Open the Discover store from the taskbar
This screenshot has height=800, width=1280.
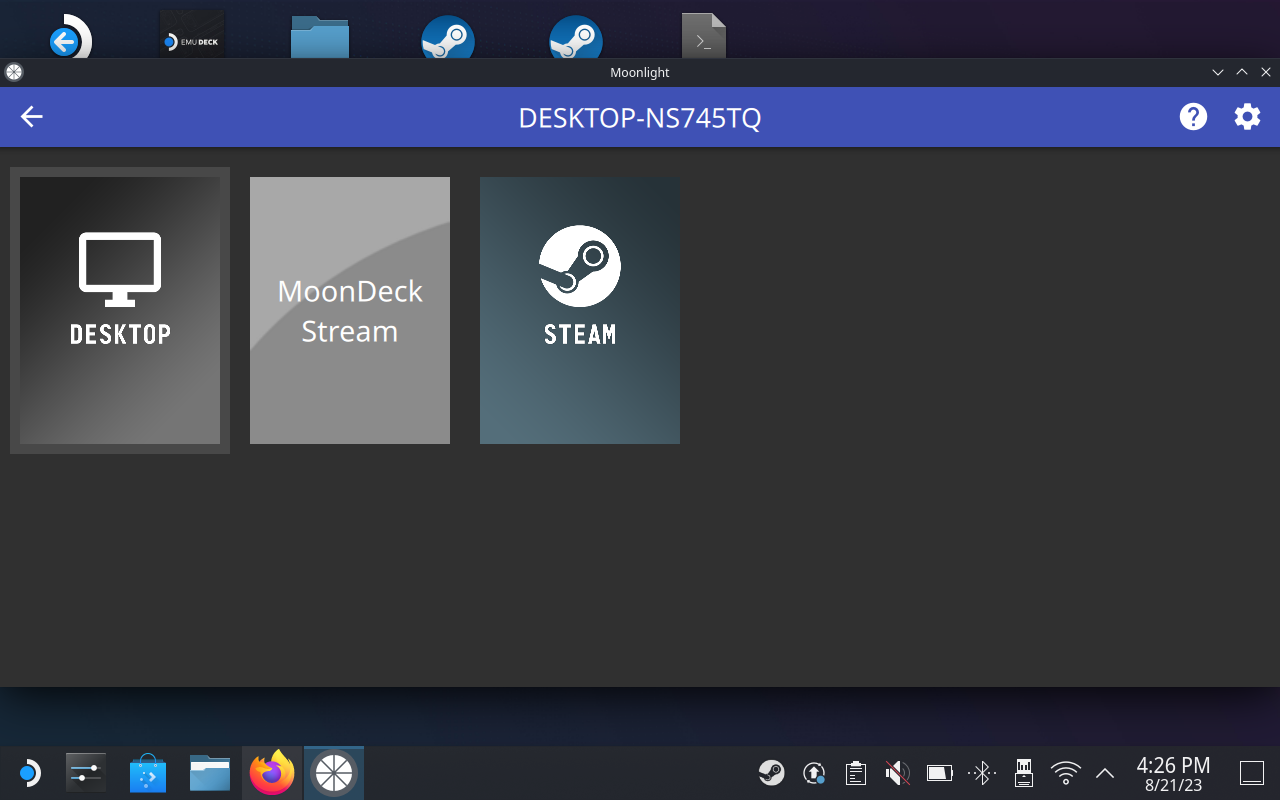click(x=148, y=773)
